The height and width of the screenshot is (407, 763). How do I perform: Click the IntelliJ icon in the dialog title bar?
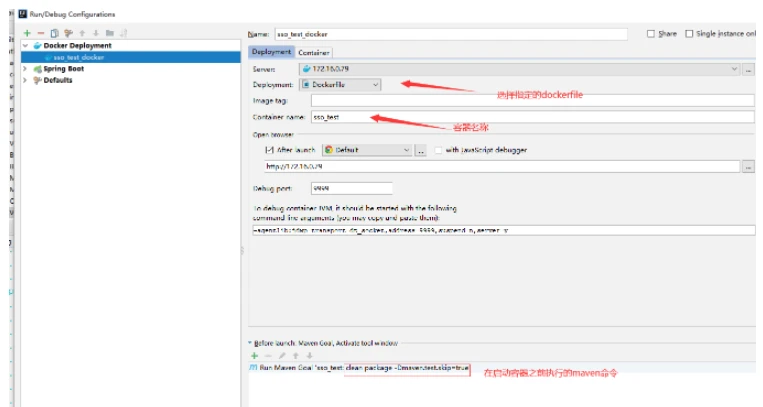22,14
